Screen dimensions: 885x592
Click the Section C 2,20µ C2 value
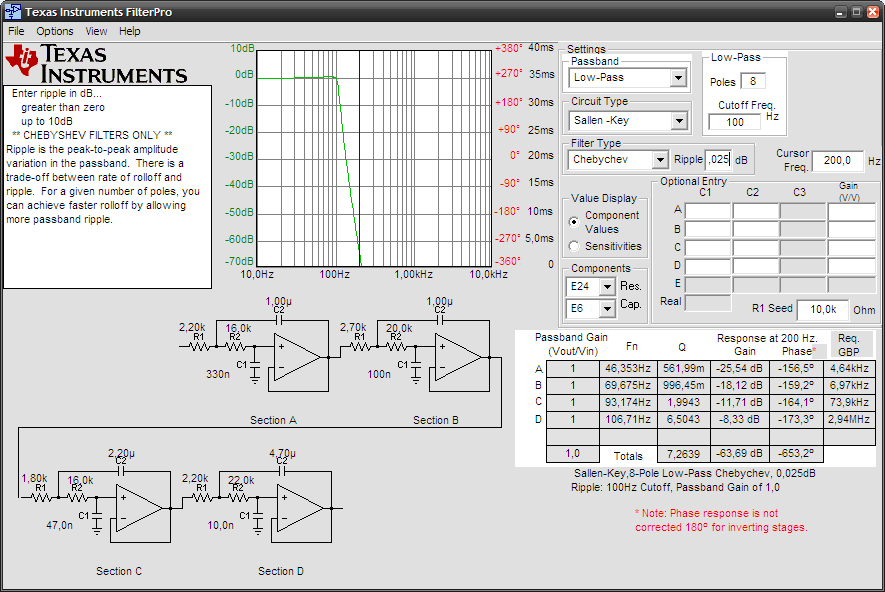(121, 453)
